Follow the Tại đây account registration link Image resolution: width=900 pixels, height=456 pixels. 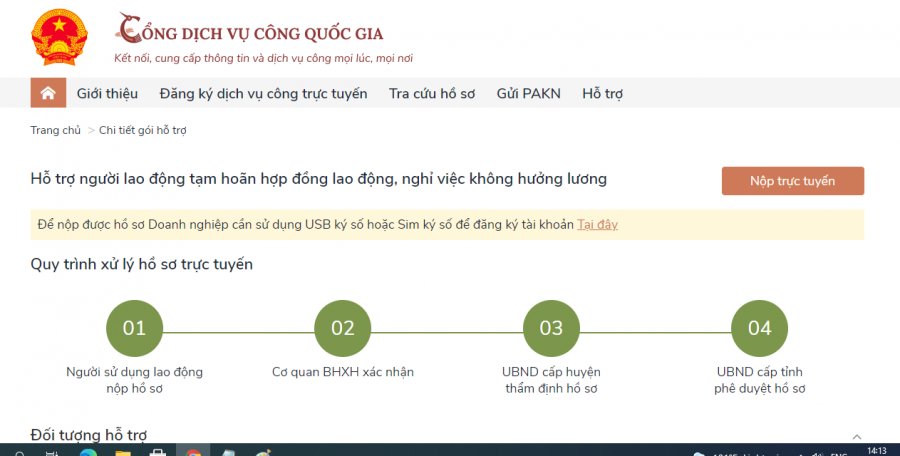click(x=598, y=225)
